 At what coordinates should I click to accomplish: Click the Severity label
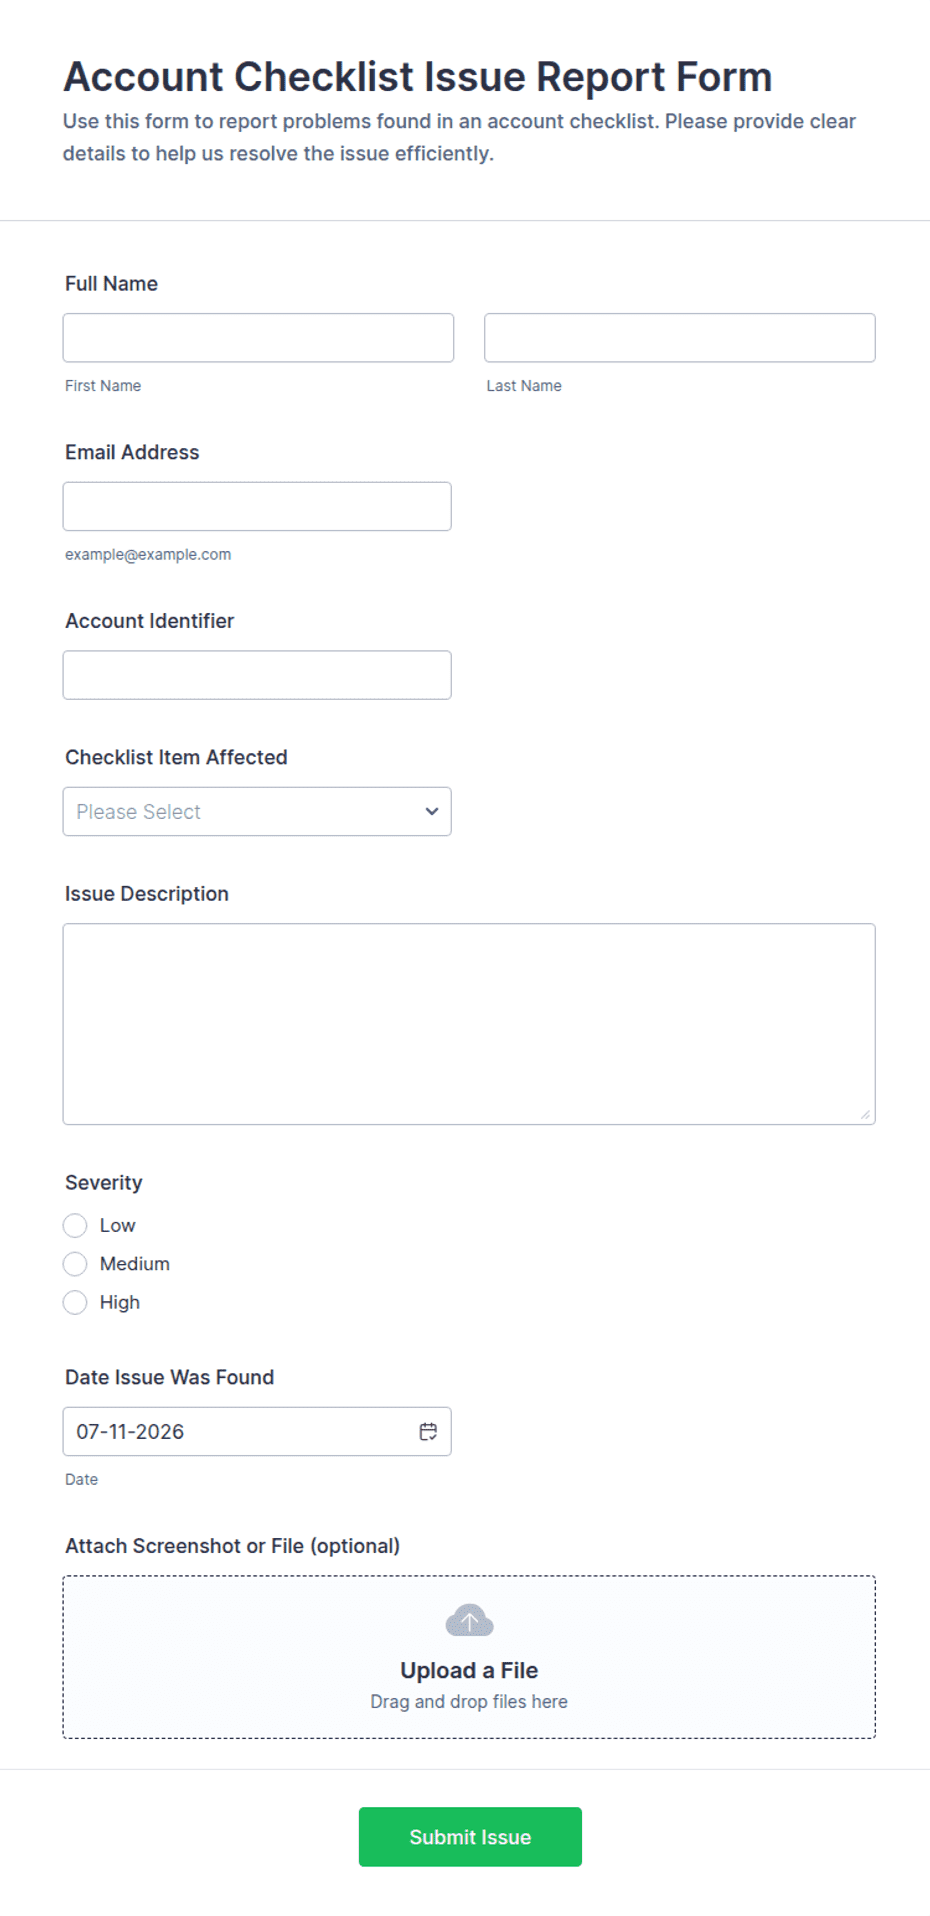tap(104, 1182)
